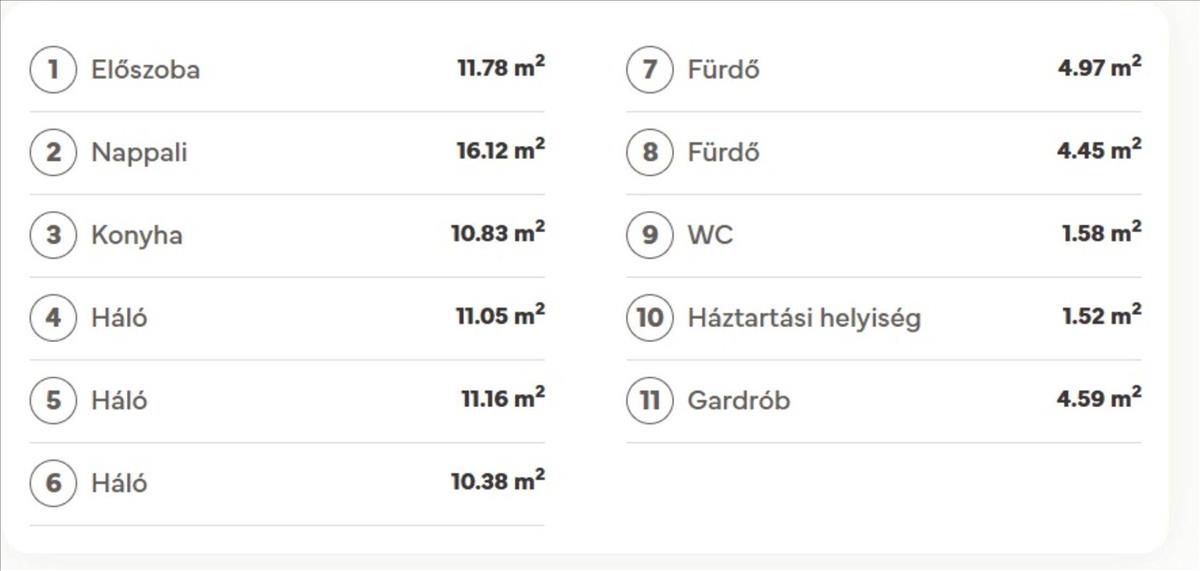This screenshot has height=571, width=1200.
Task: Select the Nappali room label
Action: (x=139, y=153)
